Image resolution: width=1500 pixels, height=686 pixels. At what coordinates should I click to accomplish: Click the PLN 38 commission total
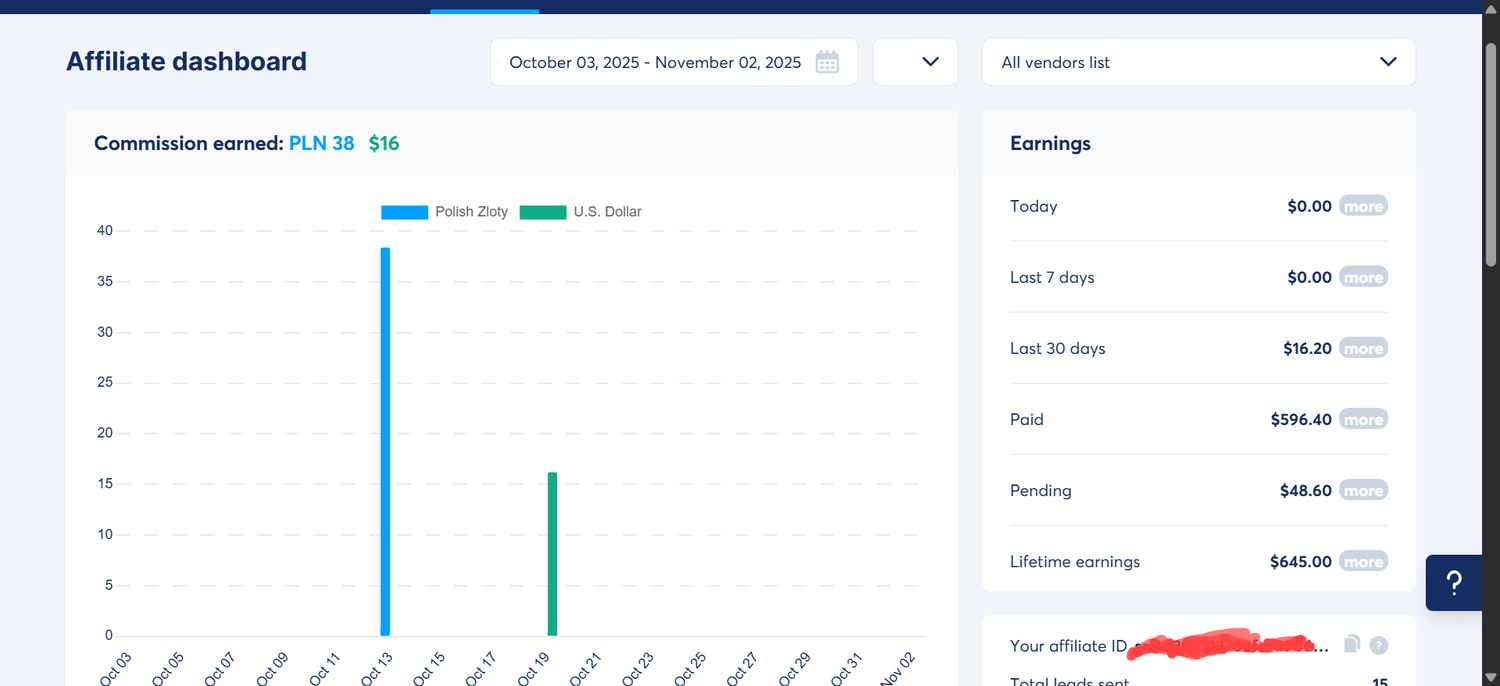click(x=321, y=143)
